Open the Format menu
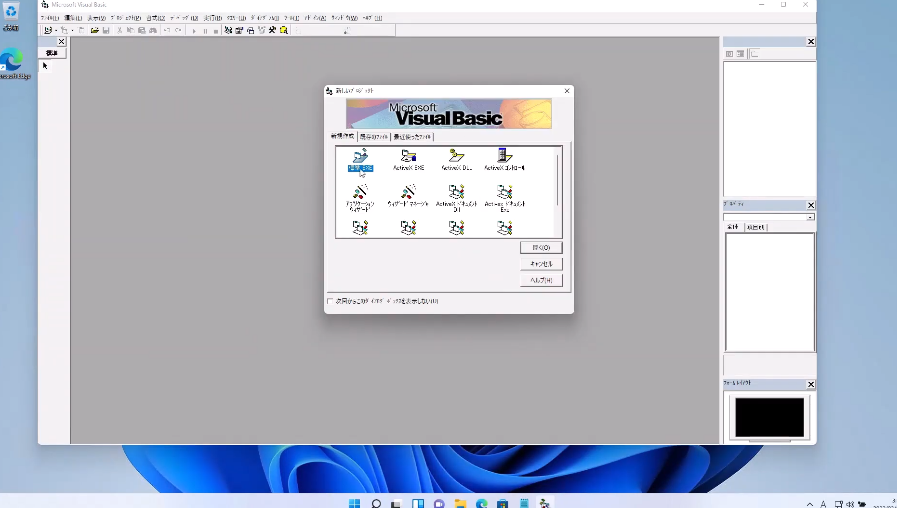The width and height of the screenshot is (897, 508). click(x=156, y=18)
